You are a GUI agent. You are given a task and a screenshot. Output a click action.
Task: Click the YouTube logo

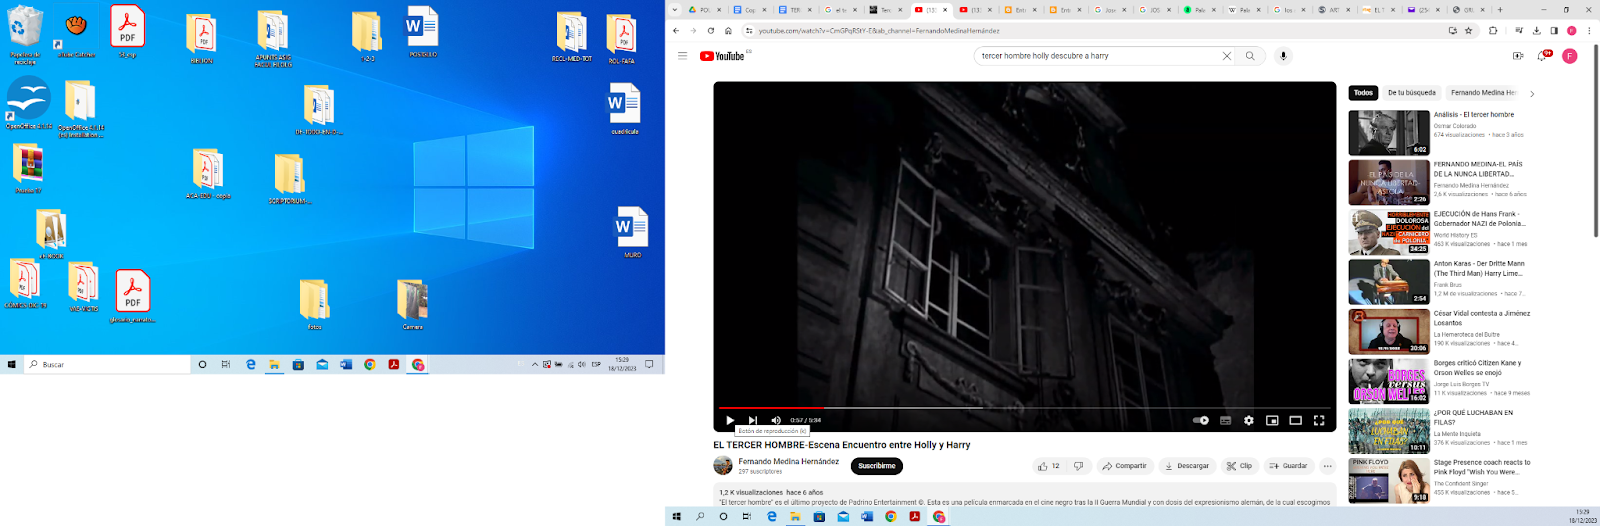[x=722, y=56]
